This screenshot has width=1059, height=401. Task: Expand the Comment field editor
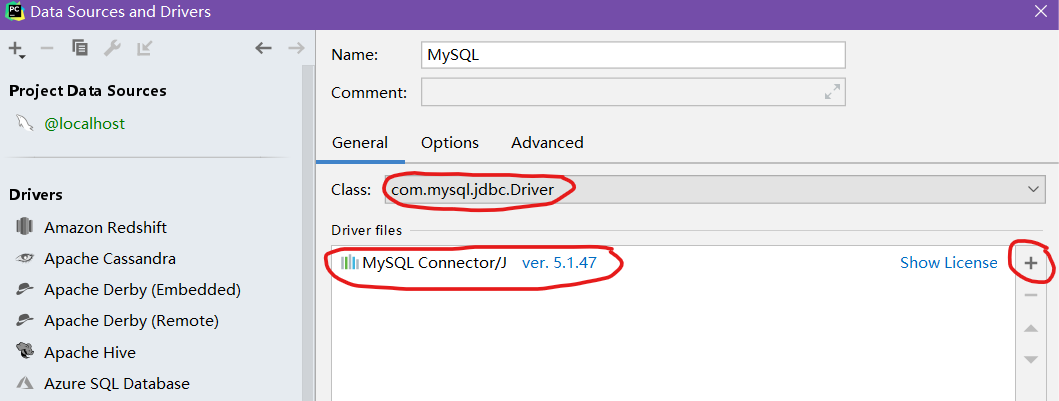click(832, 92)
